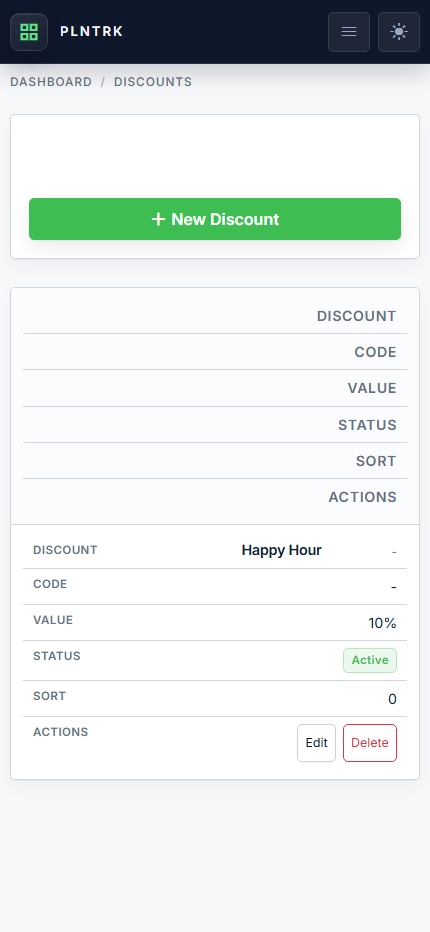Select the Happy Hour discount name

coord(281,550)
